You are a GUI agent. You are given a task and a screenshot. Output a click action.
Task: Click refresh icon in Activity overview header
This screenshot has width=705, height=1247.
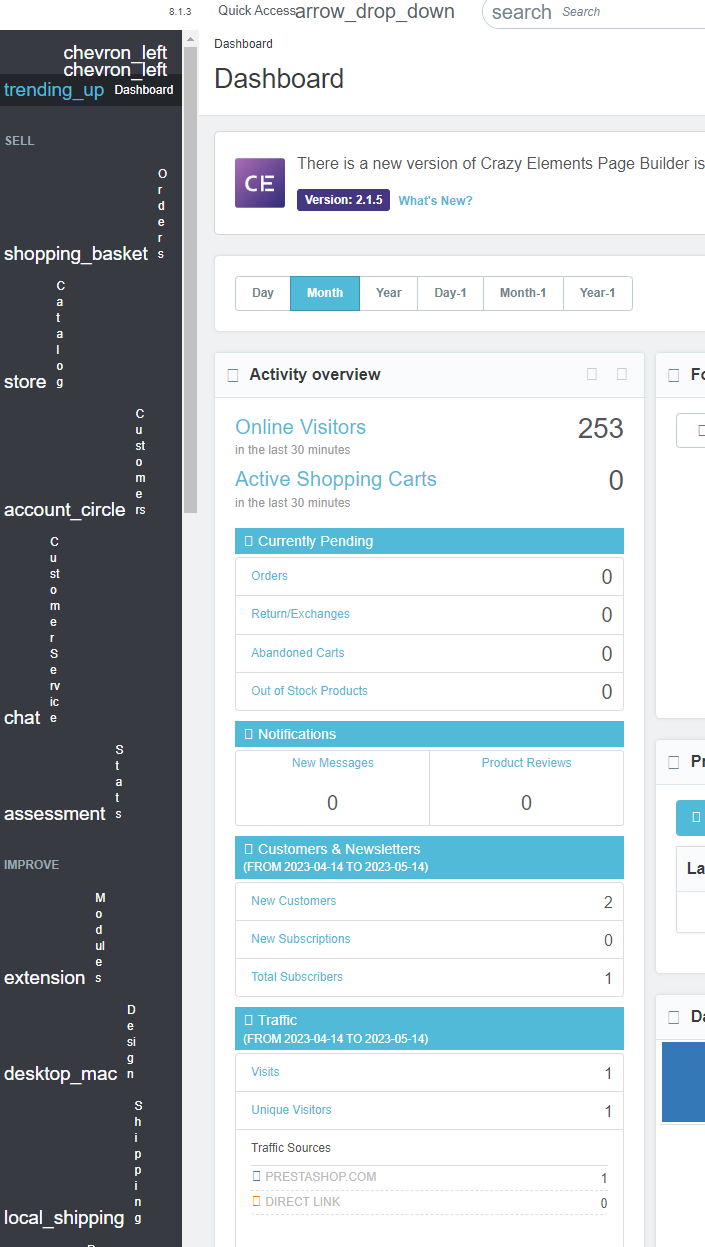click(x=592, y=374)
